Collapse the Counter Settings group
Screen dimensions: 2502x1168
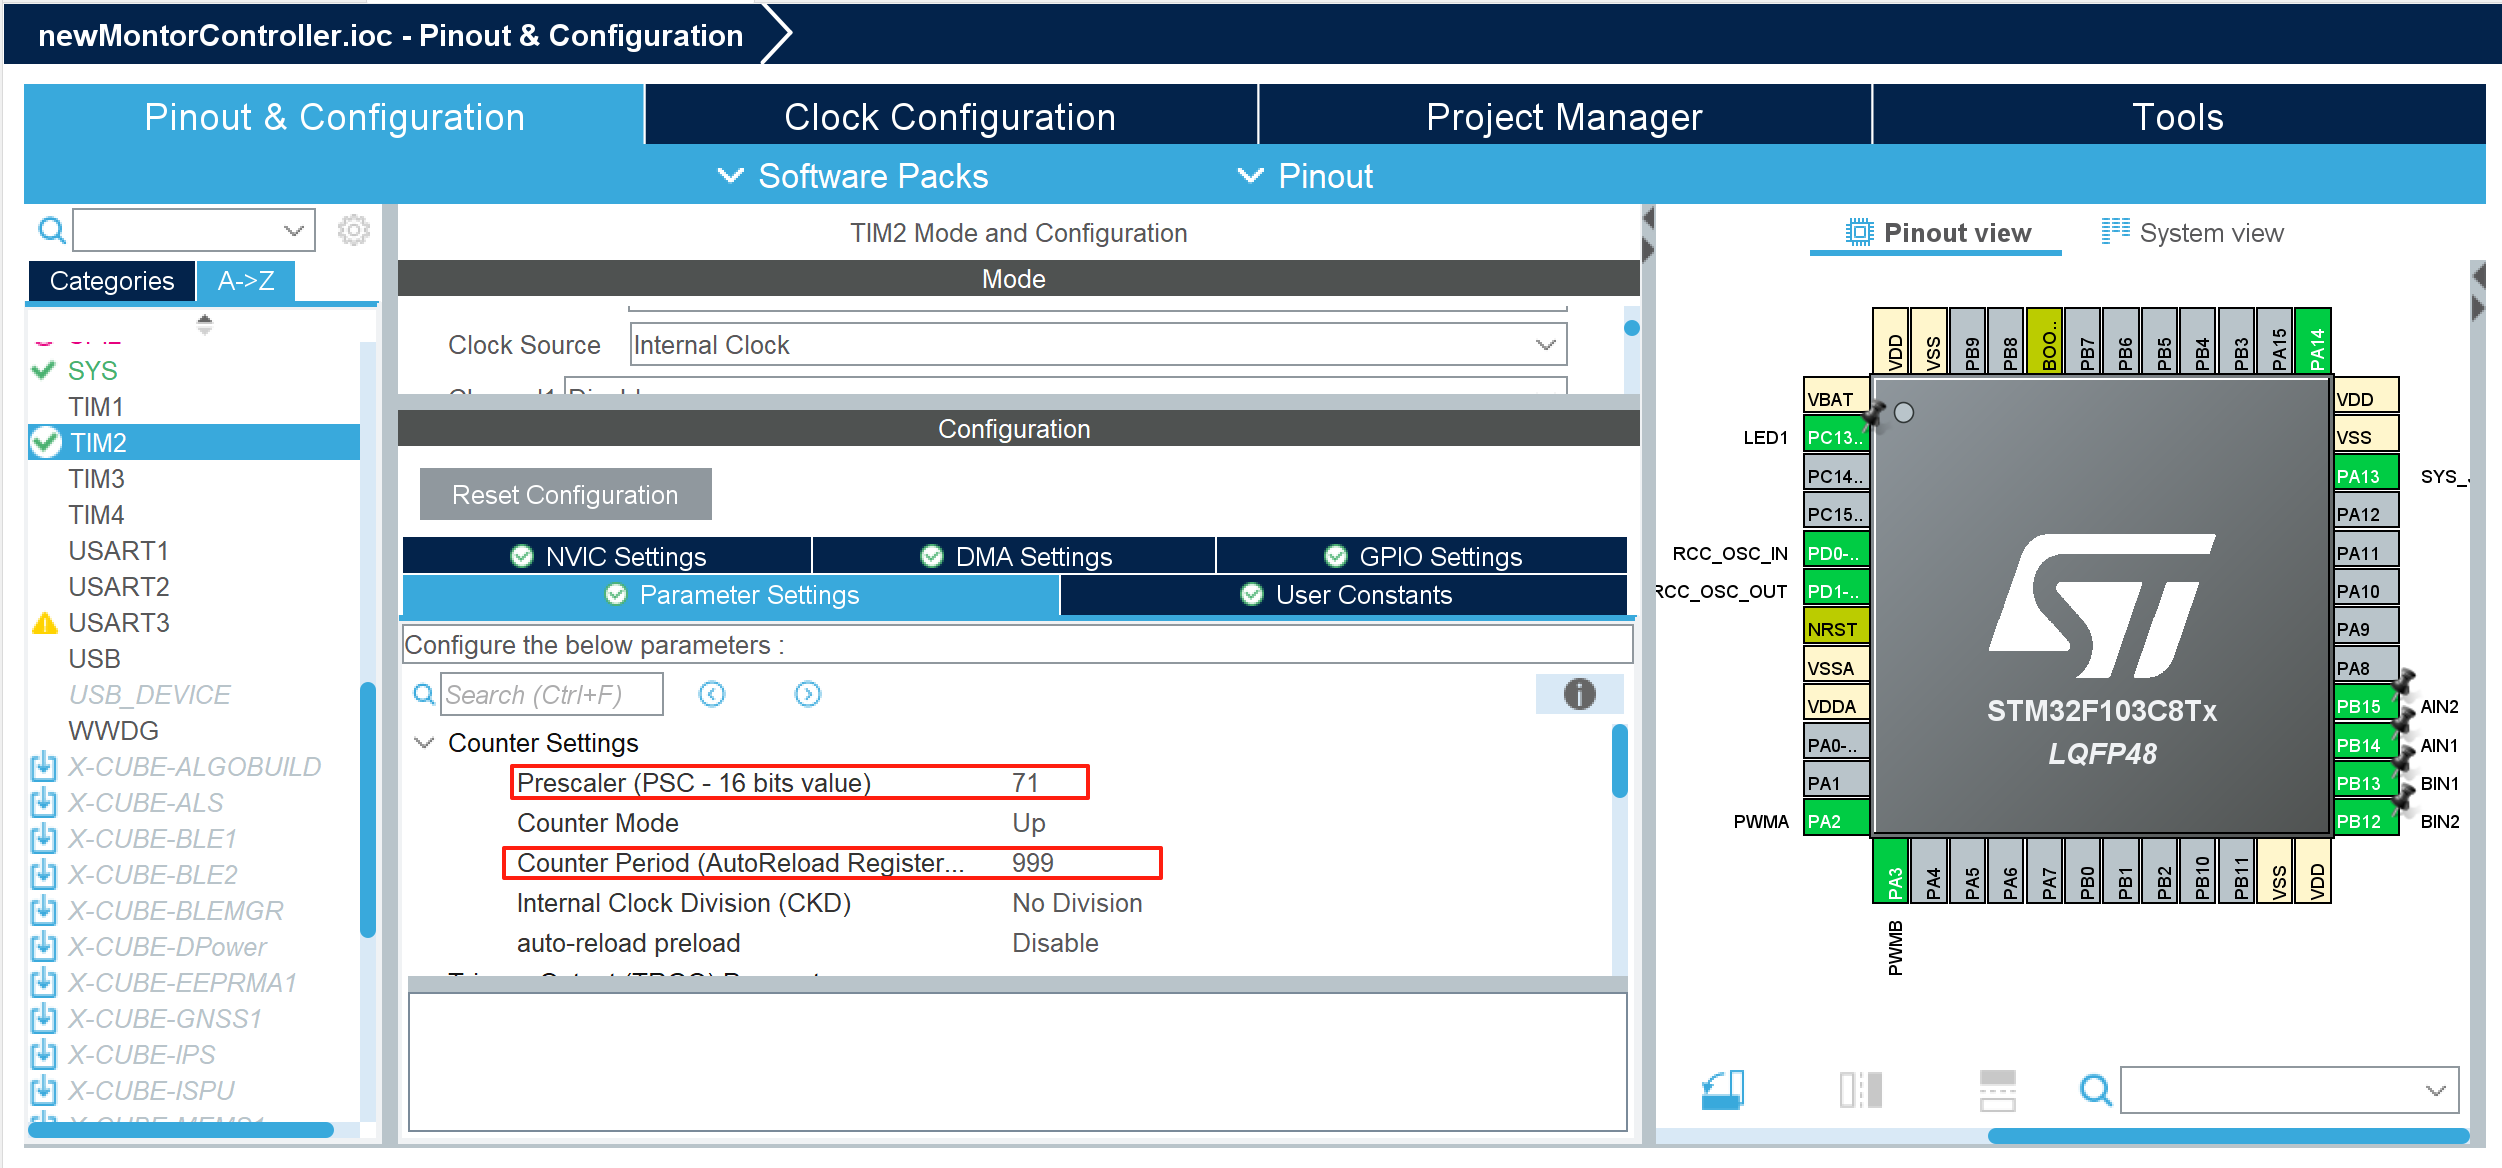[x=425, y=743]
